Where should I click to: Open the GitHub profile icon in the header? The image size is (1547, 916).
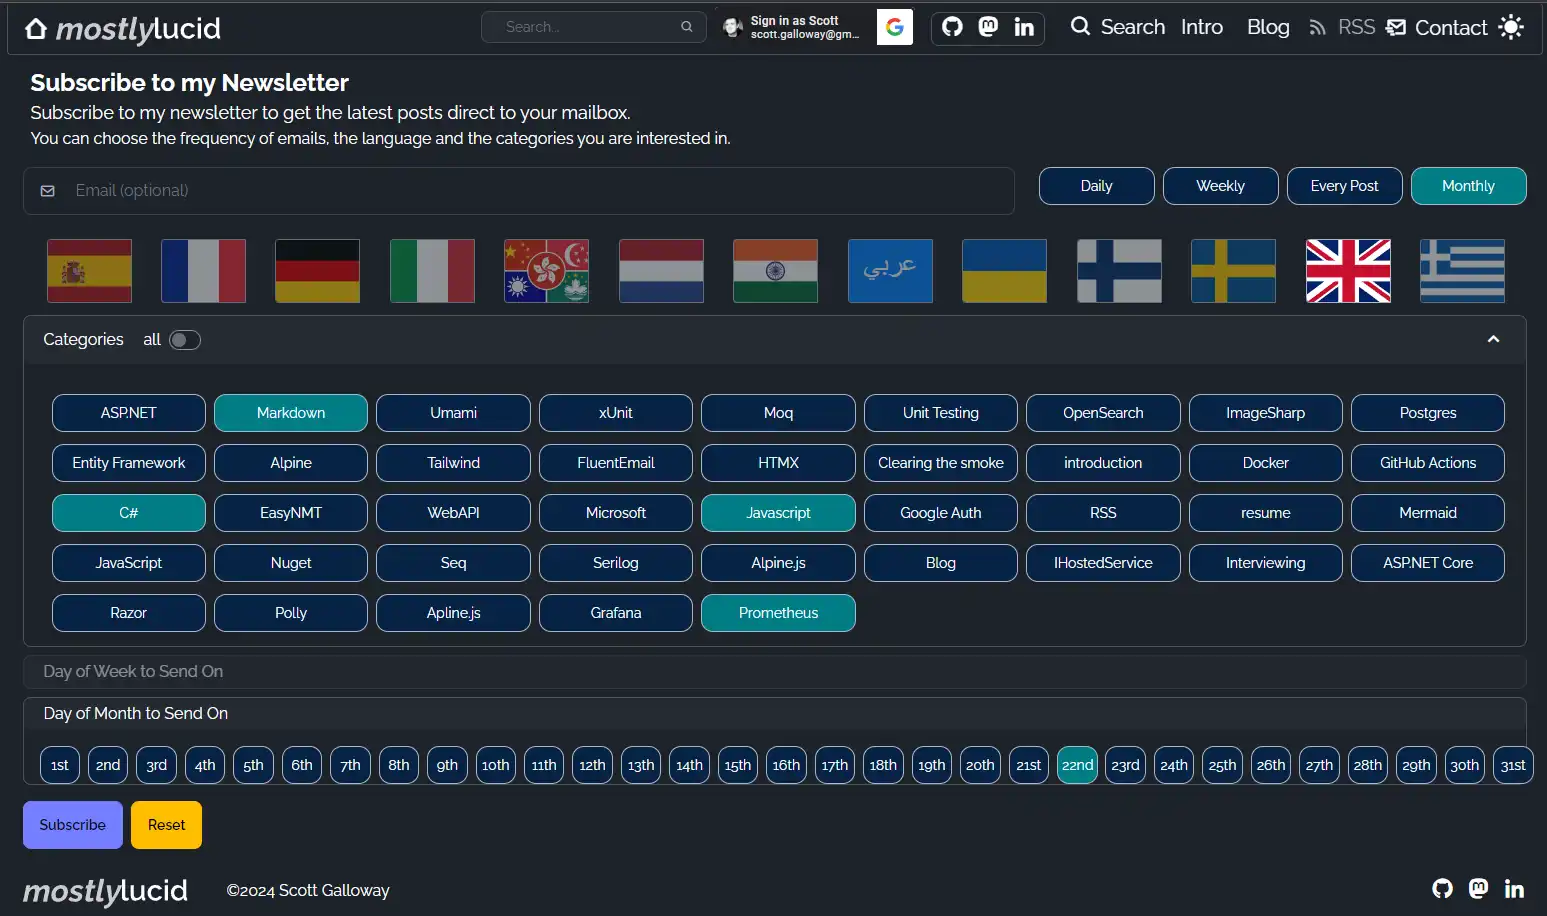click(x=951, y=28)
